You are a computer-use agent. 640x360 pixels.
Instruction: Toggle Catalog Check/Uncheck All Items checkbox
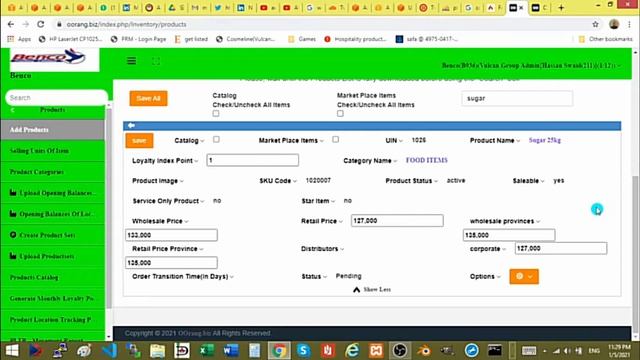coord(216,113)
